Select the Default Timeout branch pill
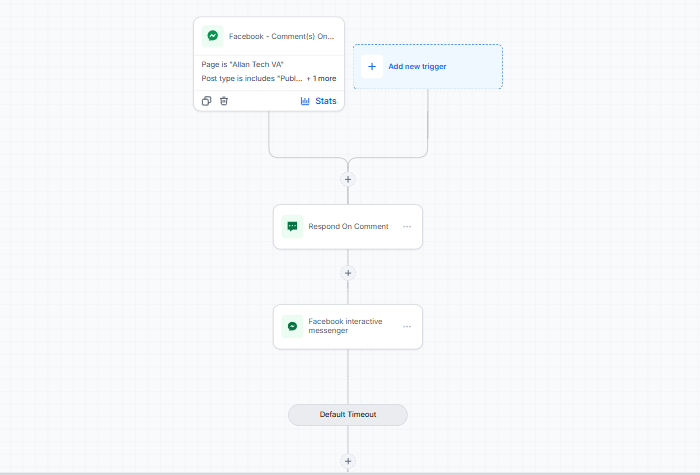Image resolution: width=700 pixels, height=475 pixels. pos(348,415)
